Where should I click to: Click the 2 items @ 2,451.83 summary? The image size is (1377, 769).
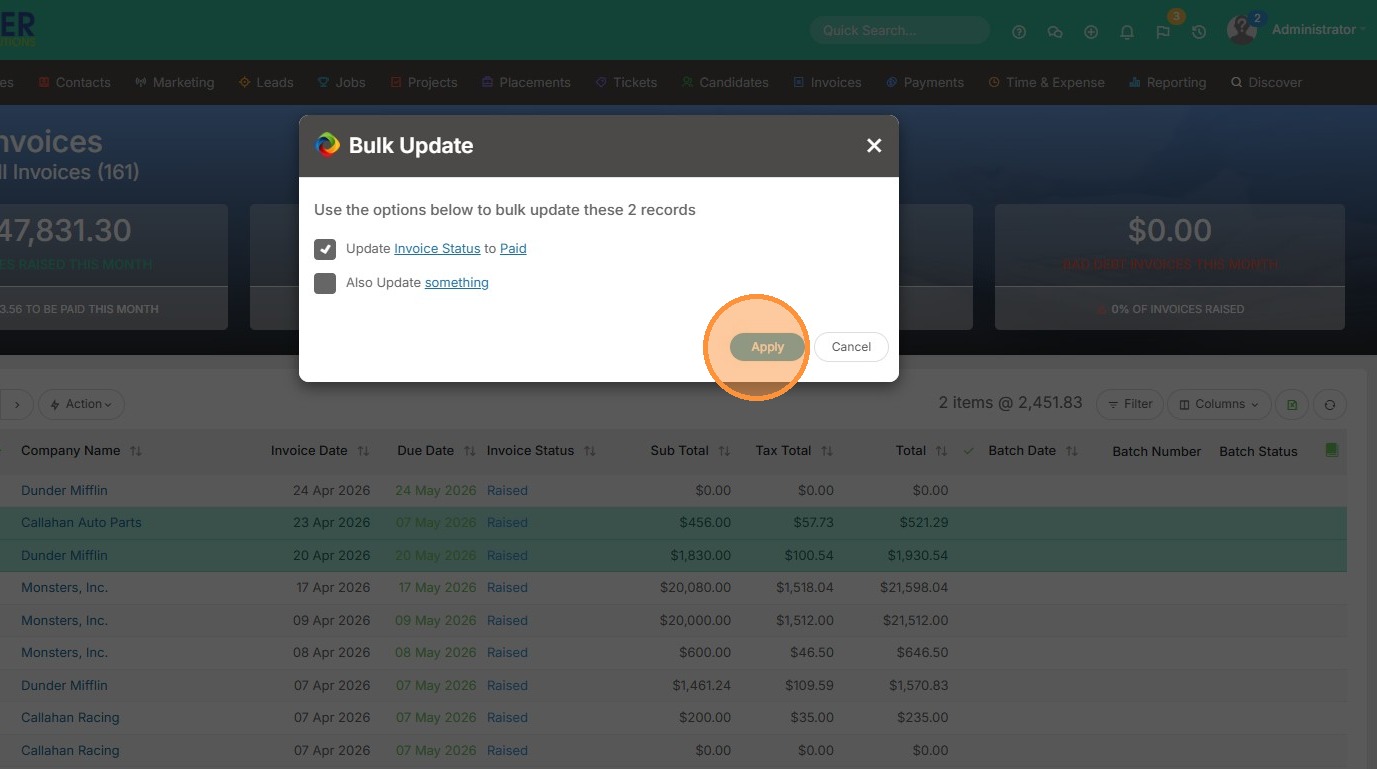[x=1010, y=403]
